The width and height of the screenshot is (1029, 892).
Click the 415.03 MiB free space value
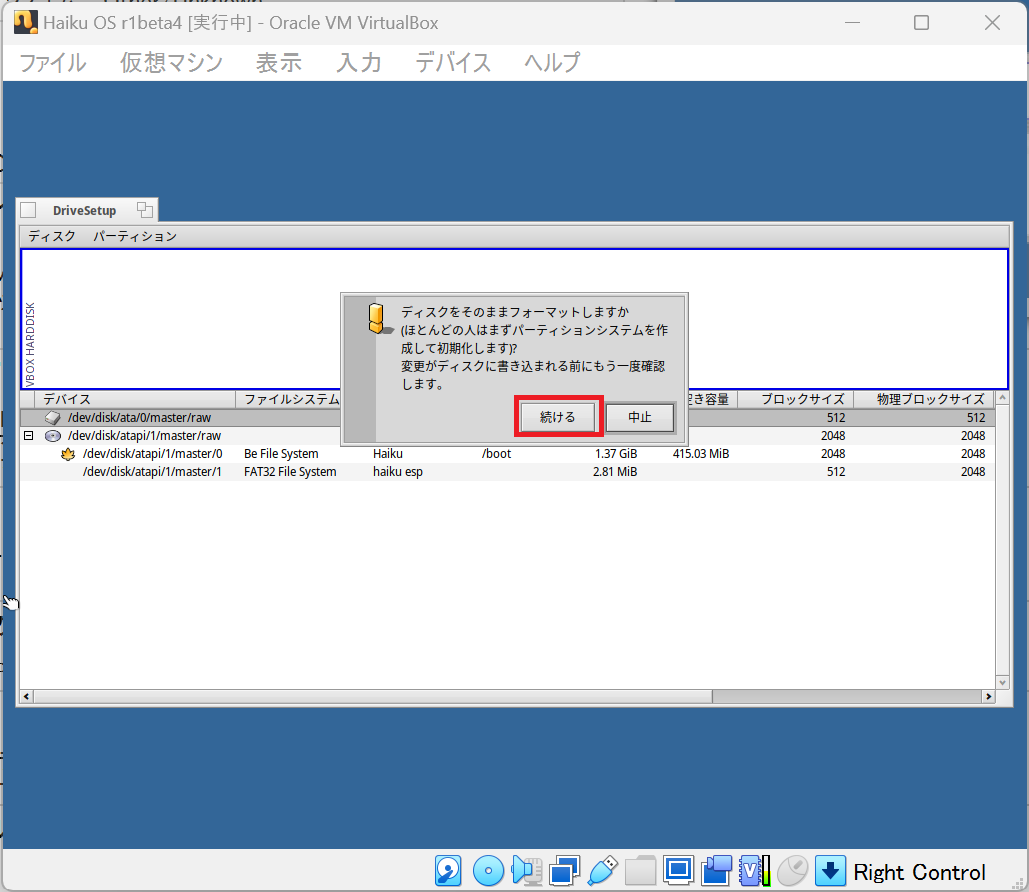[701, 454]
